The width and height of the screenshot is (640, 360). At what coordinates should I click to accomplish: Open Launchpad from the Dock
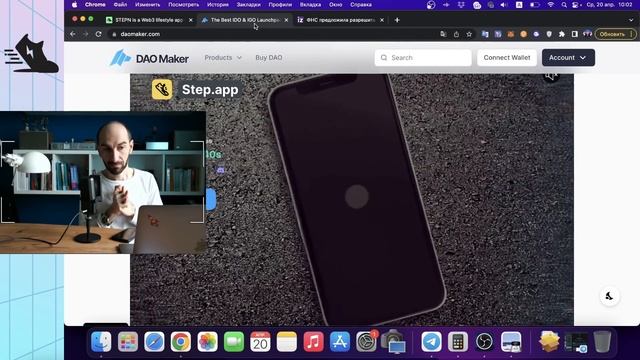[x=127, y=342]
